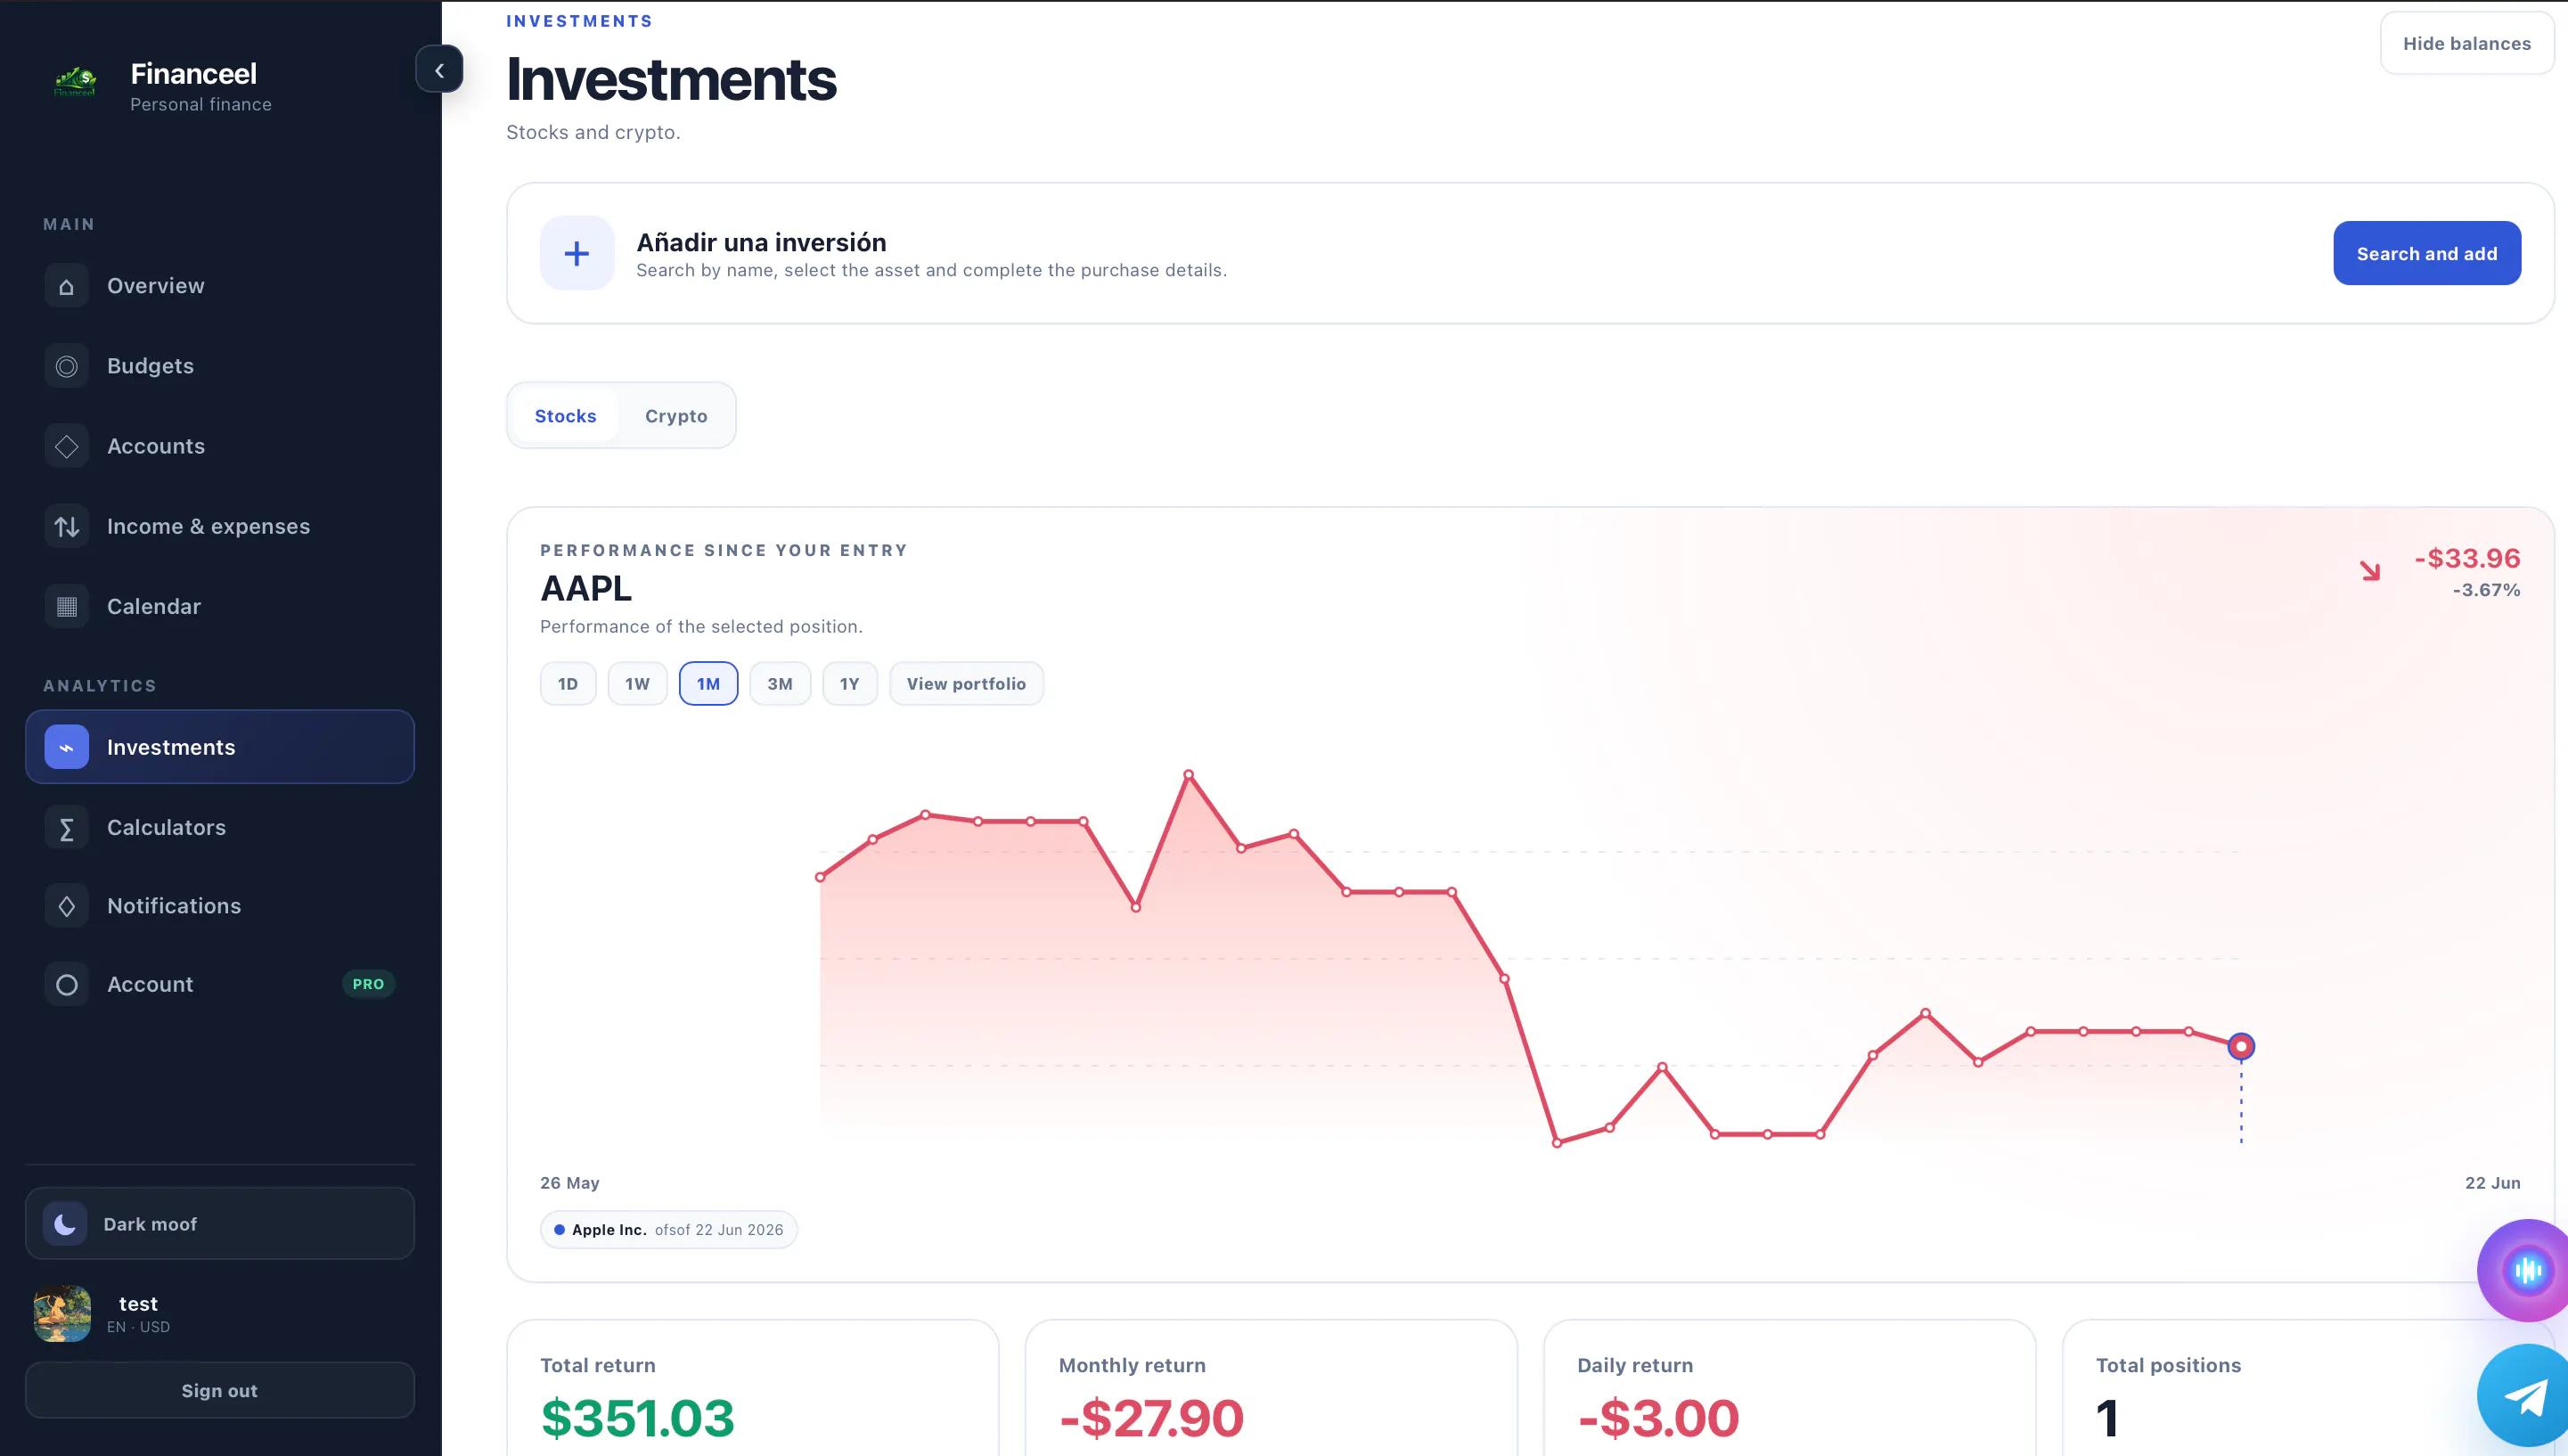2568x1456 pixels.
Task: Click the Total return $351.03 value
Action: click(x=637, y=1418)
